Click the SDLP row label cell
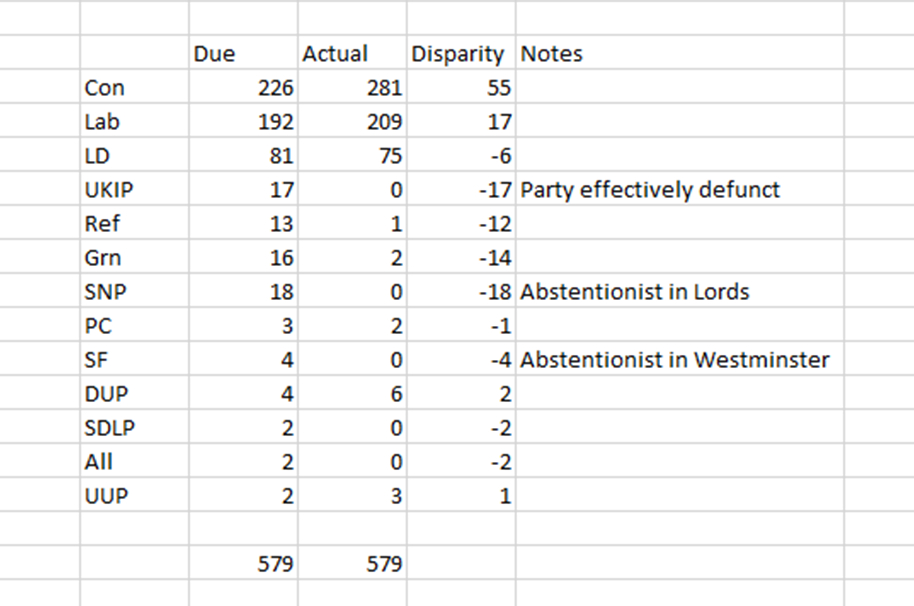 [134, 428]
